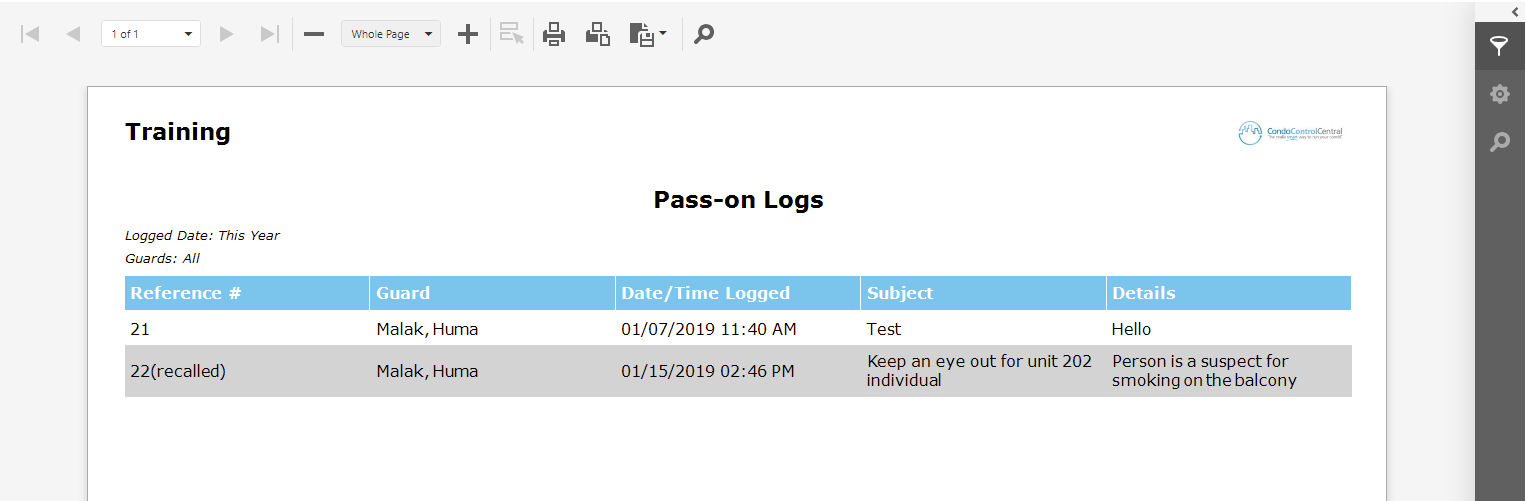This screenshot has width=1526, height=501.
Task: Open the '1 of 1' page selector
Action: pyautogui.click(x=151, y=34)
